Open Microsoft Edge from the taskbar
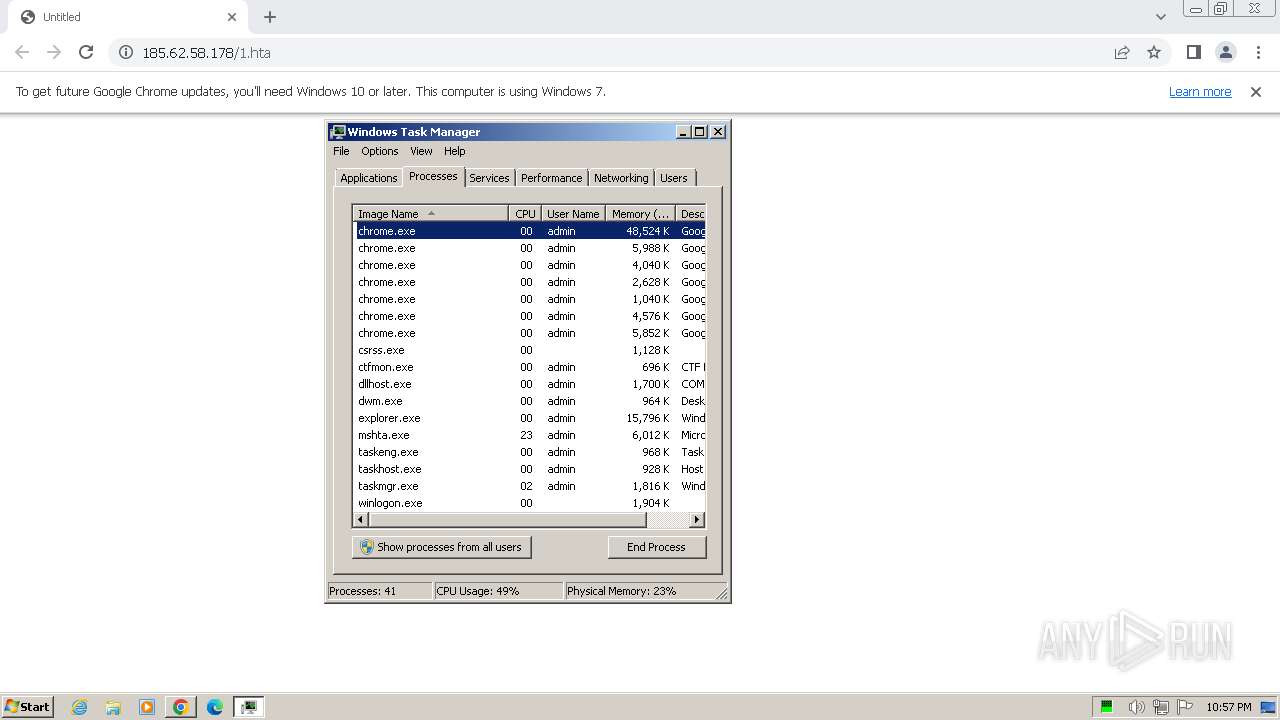The height and width of the screenshot is (720, 1280). point(215,707)
